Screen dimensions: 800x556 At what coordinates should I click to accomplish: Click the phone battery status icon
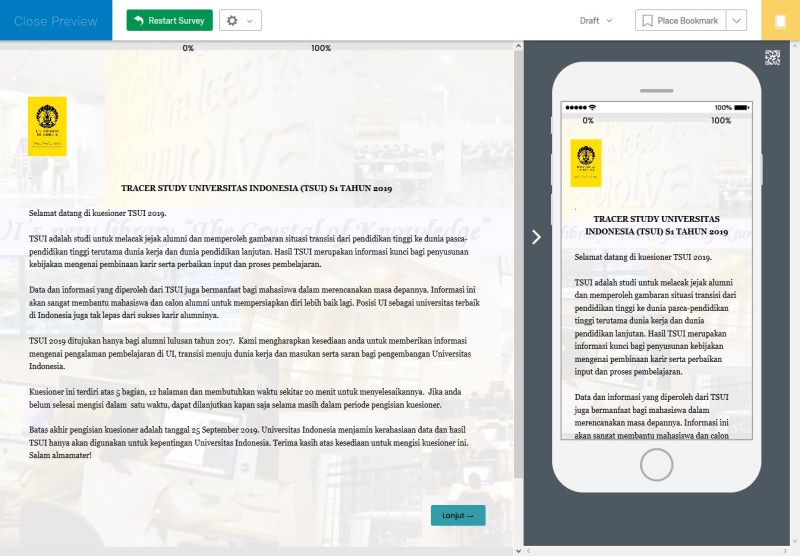741,108
